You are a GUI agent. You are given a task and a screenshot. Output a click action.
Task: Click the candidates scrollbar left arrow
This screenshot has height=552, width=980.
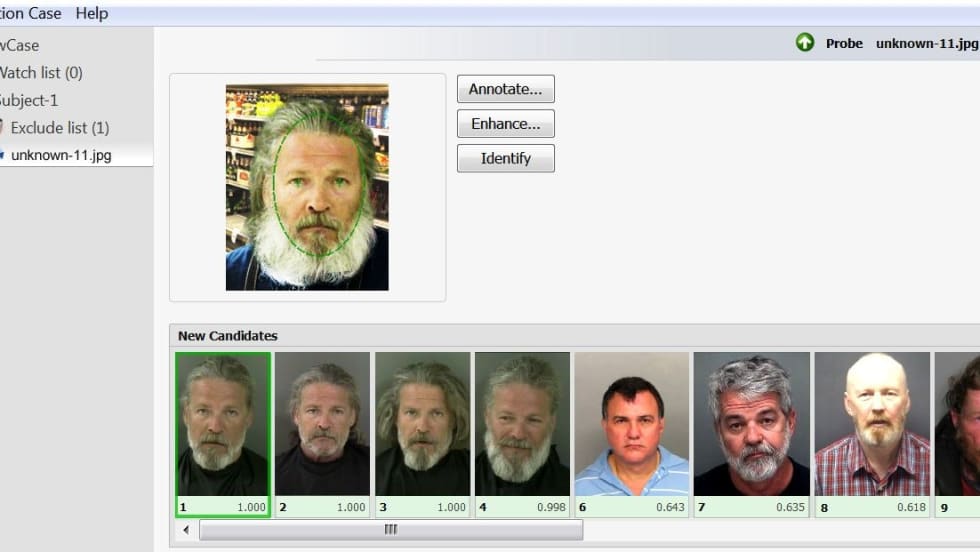[186, 530]
